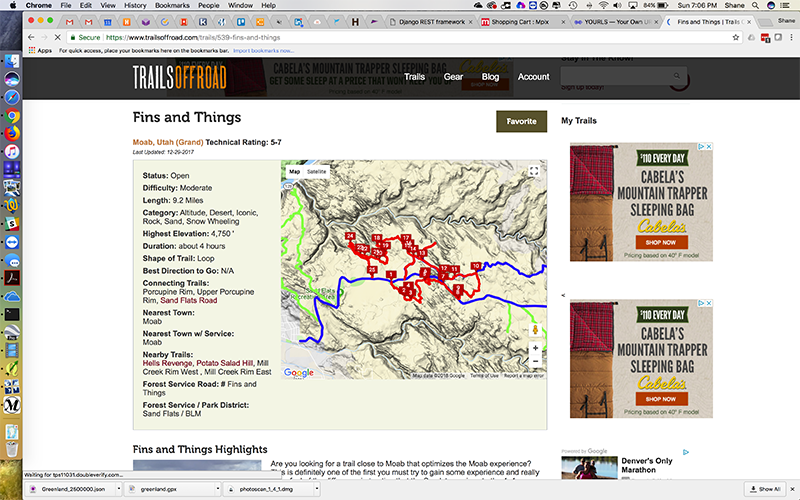
Task: Open the Apps shortcut in bookmarks bar
Action: coord(40,51)
